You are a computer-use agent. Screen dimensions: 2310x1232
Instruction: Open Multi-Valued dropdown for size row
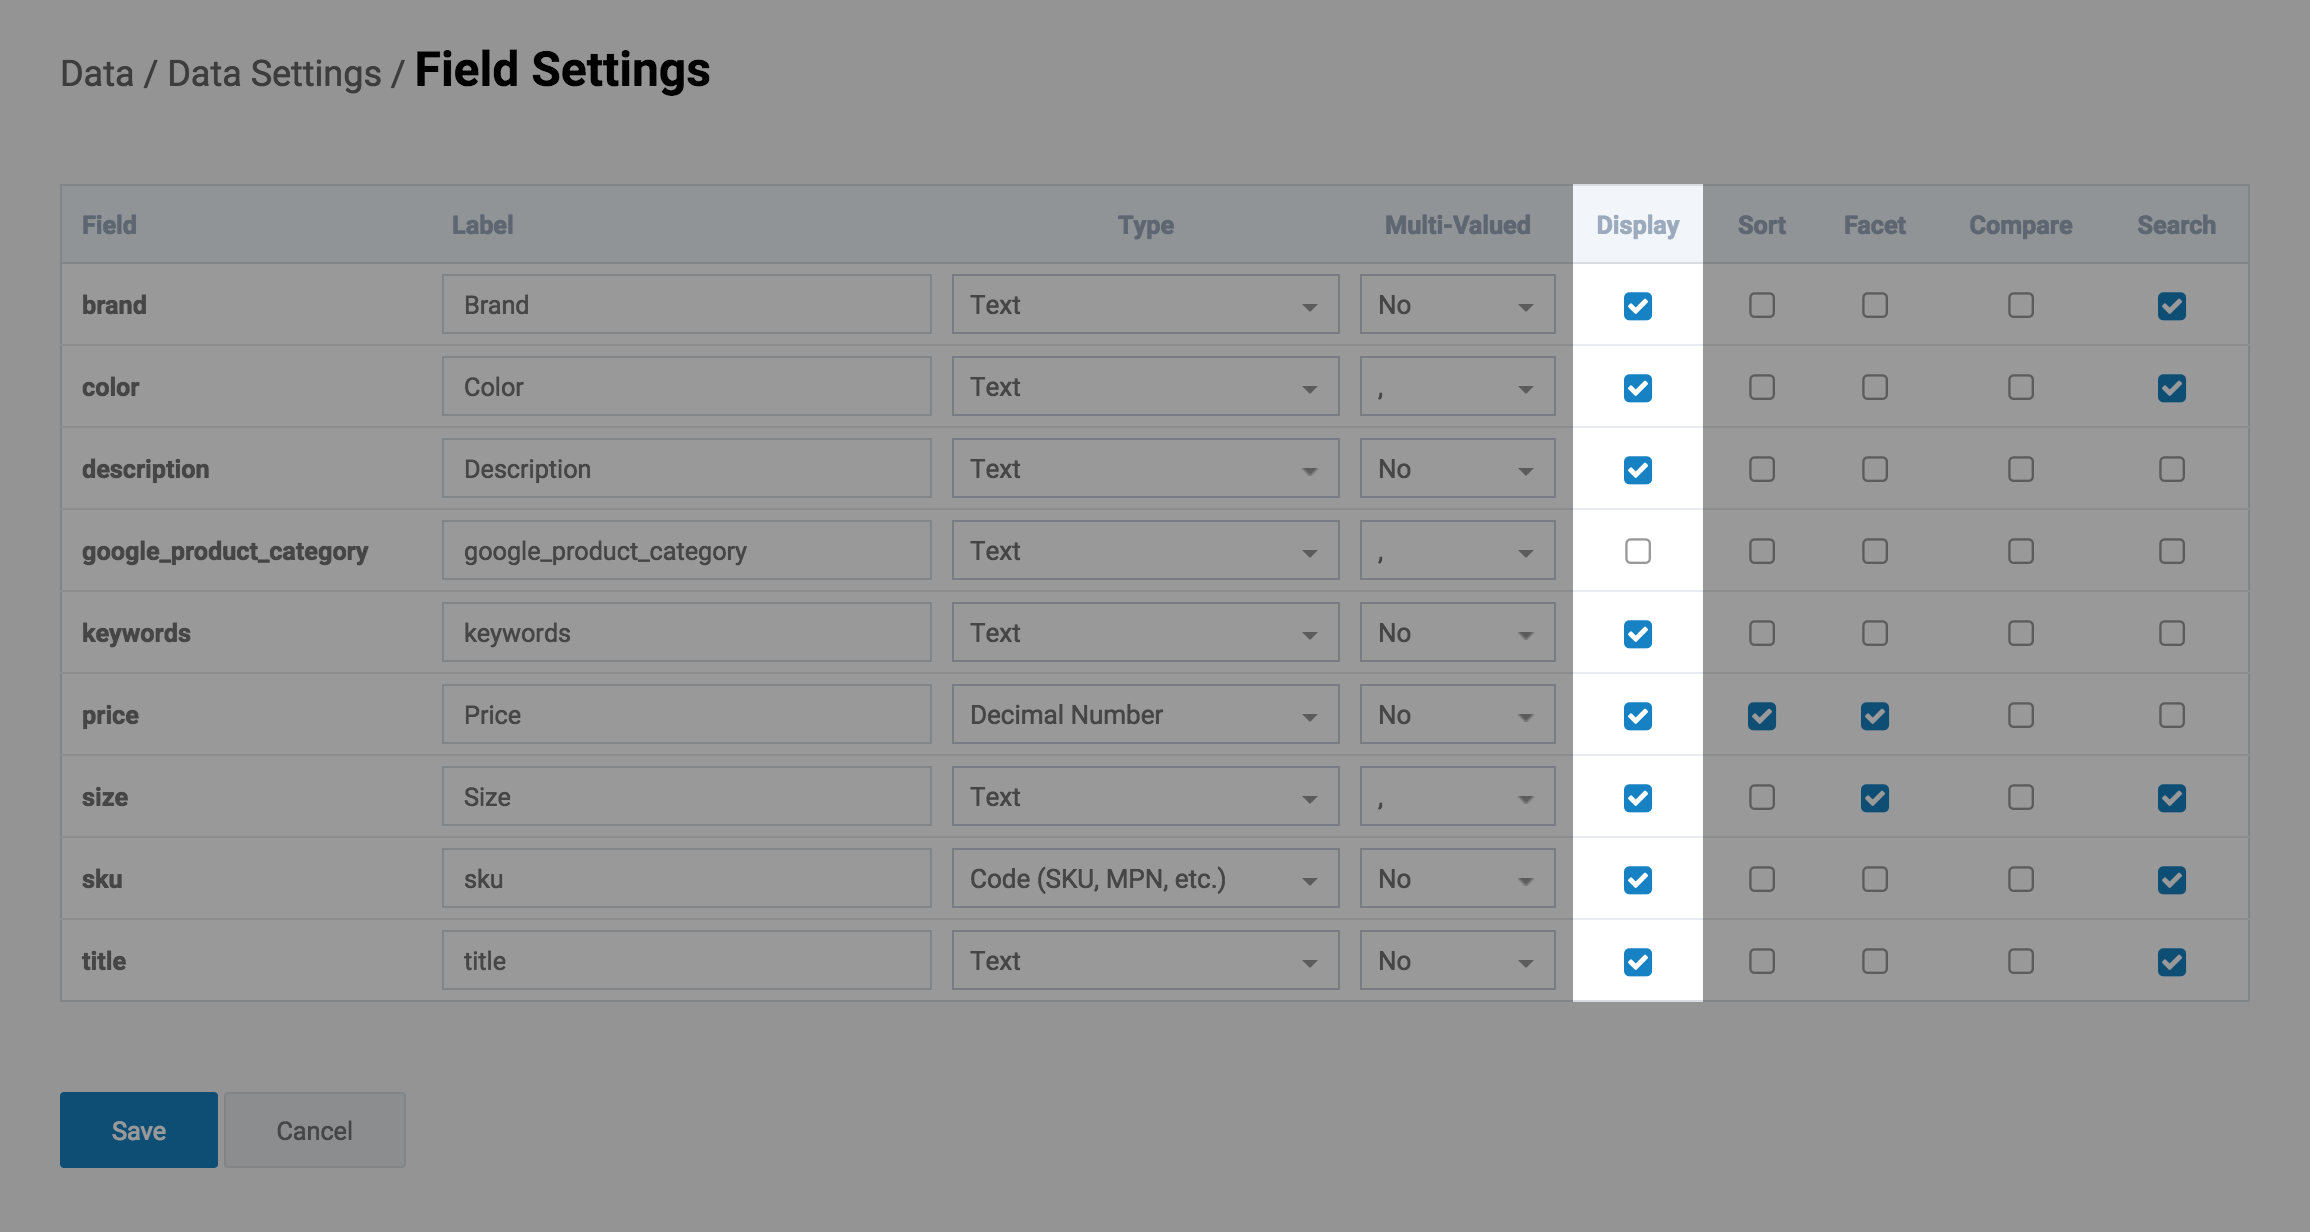pyautogui.click(x=1456, y=797)
